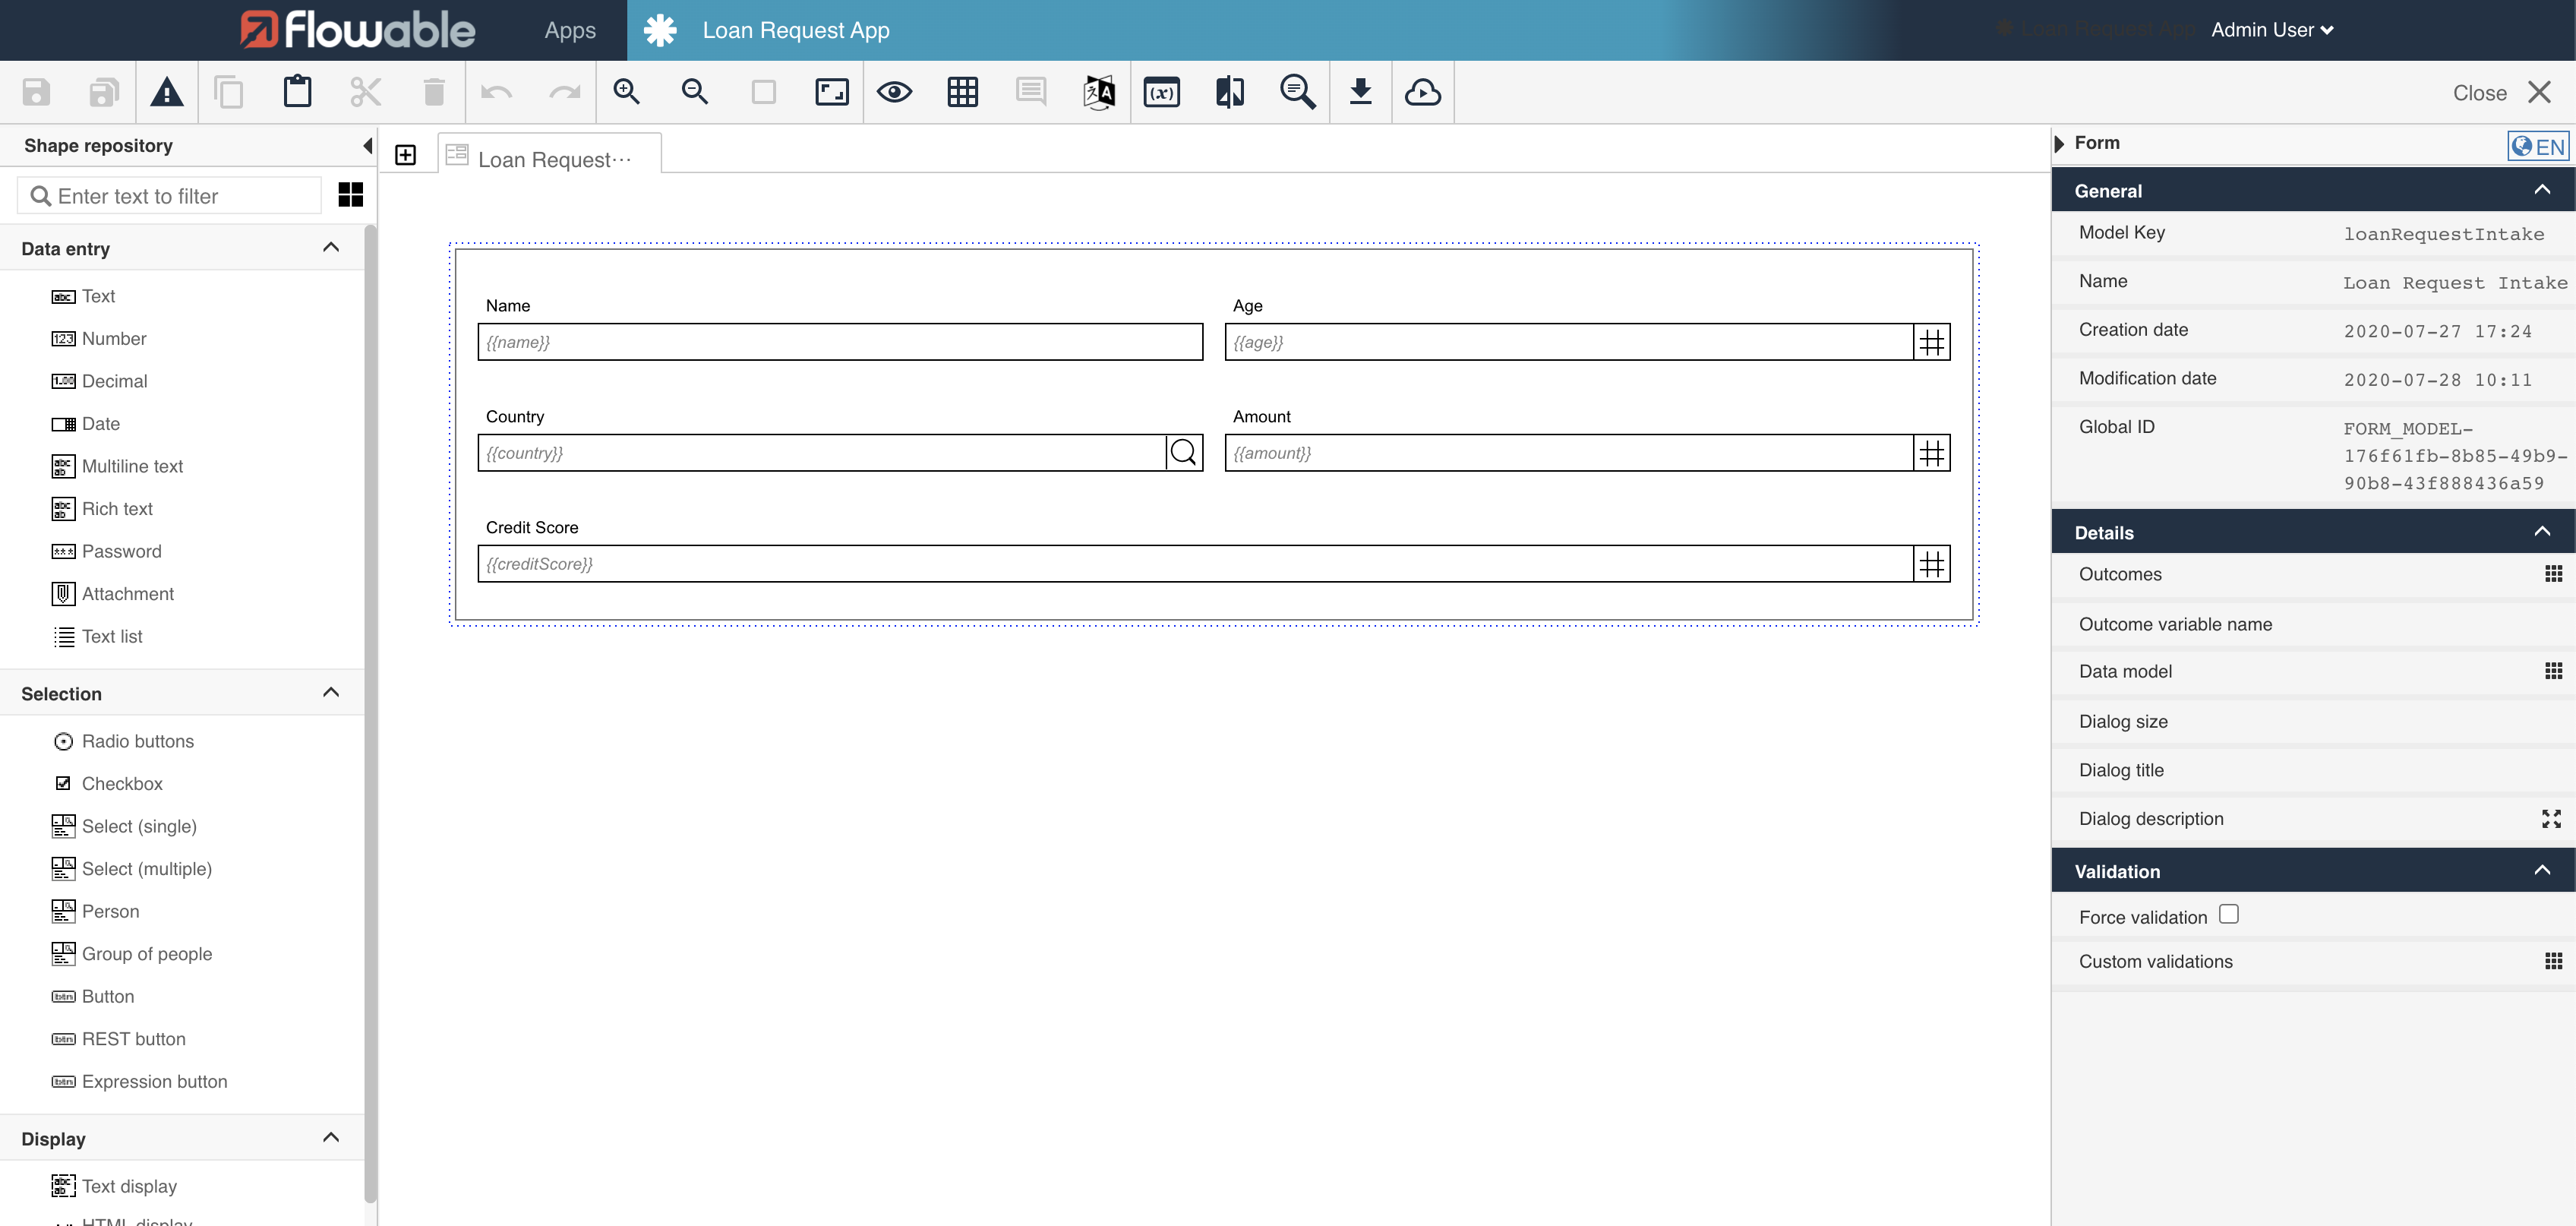
Task: Collapse the Data entry section
Action: [x=331, y=247]
